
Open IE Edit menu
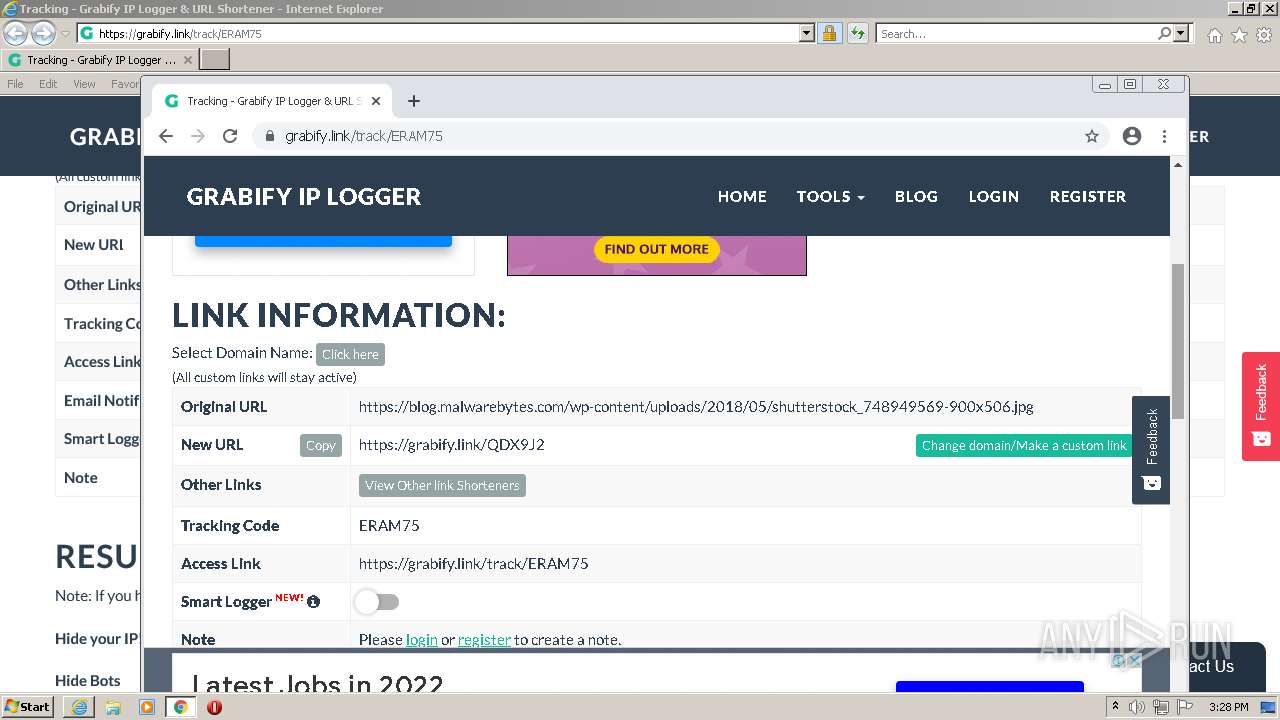pyautogui.click(x=48, y=84)
